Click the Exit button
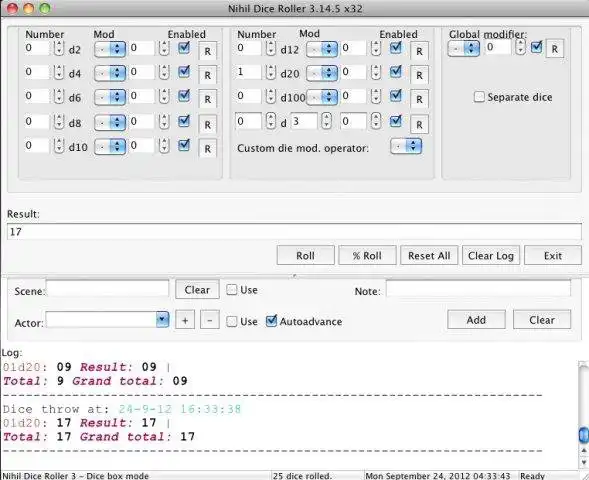Screen dimensions: 589x480 point(553,256)
